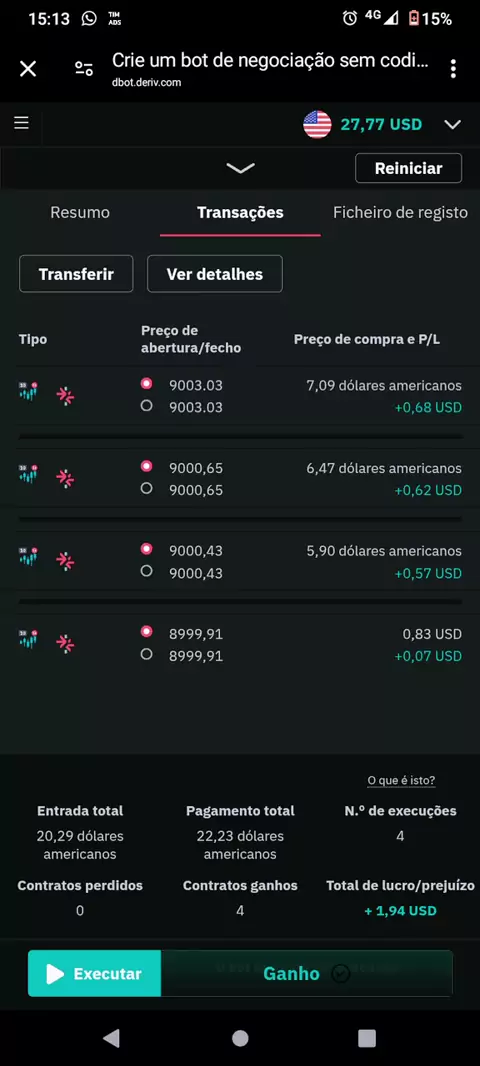
Task: Open browser site settings icon
Action: point(84,69)
